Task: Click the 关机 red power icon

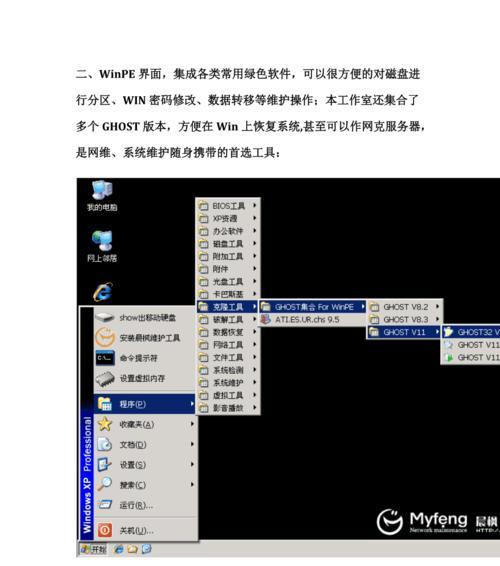Action: click(105, 530)
